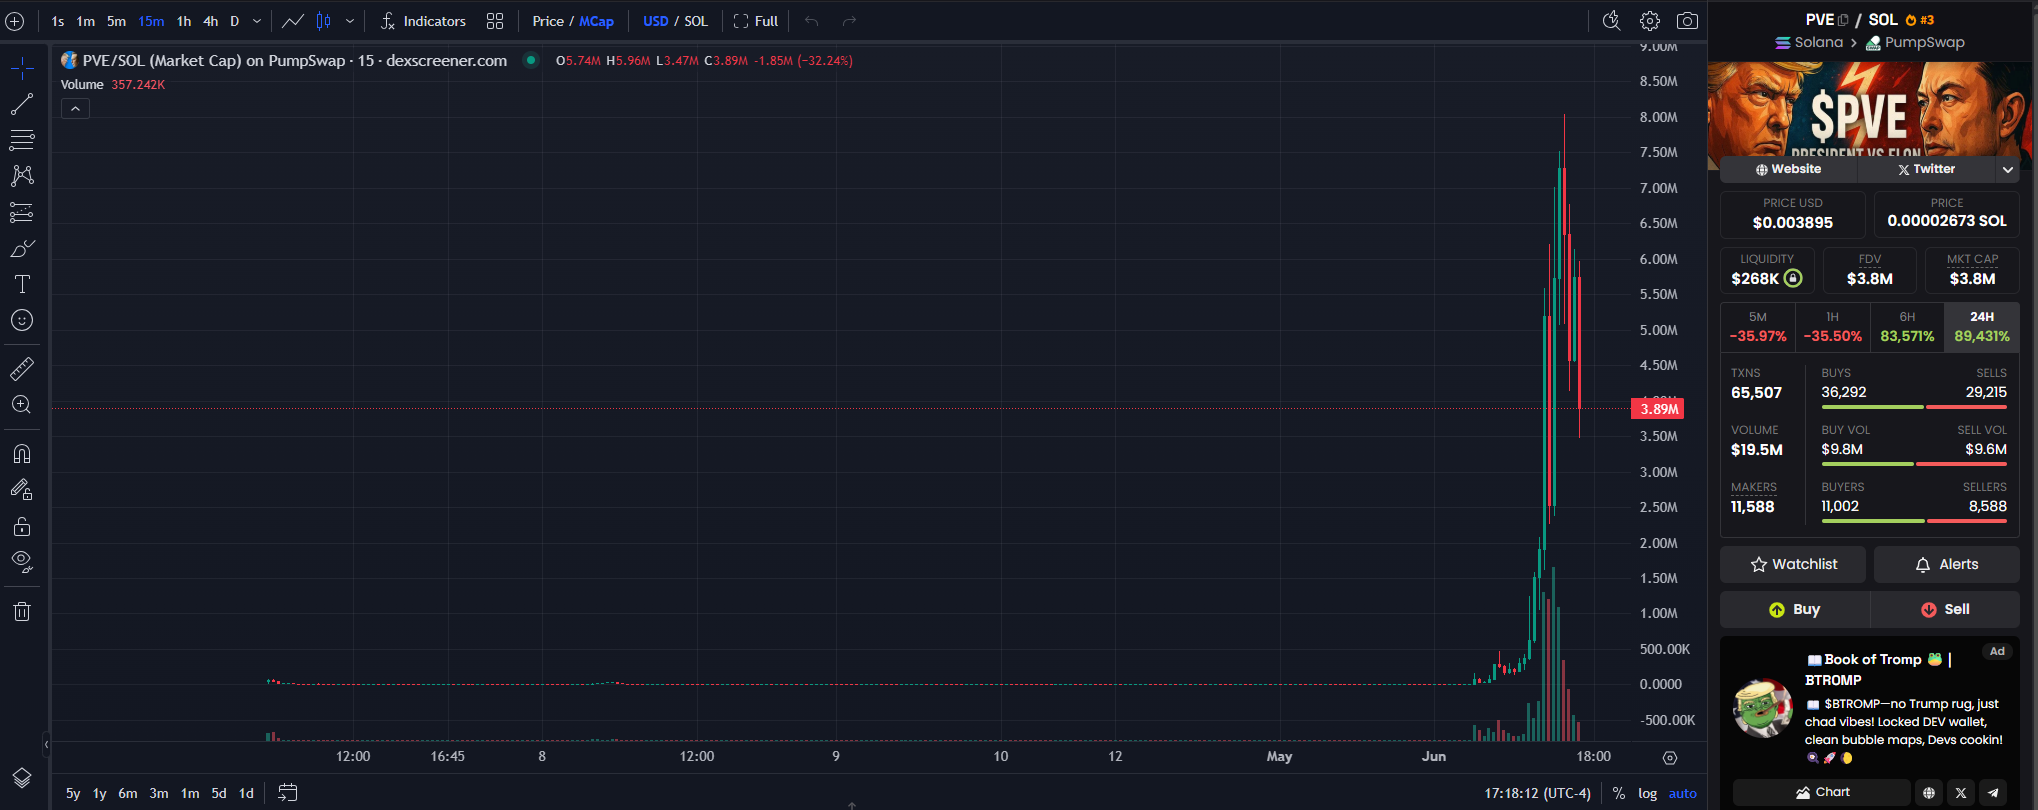2038x810 pixels.
Task: Open the Indicators dialog
Action: point(423,21)
